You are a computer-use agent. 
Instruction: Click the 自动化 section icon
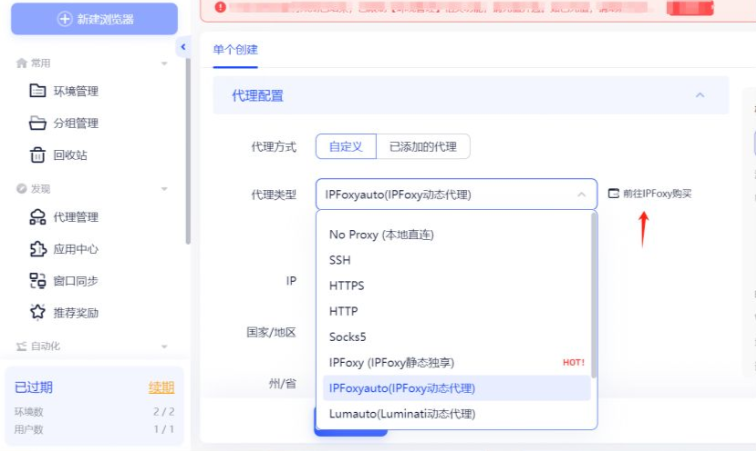click(x=21, y=346)
